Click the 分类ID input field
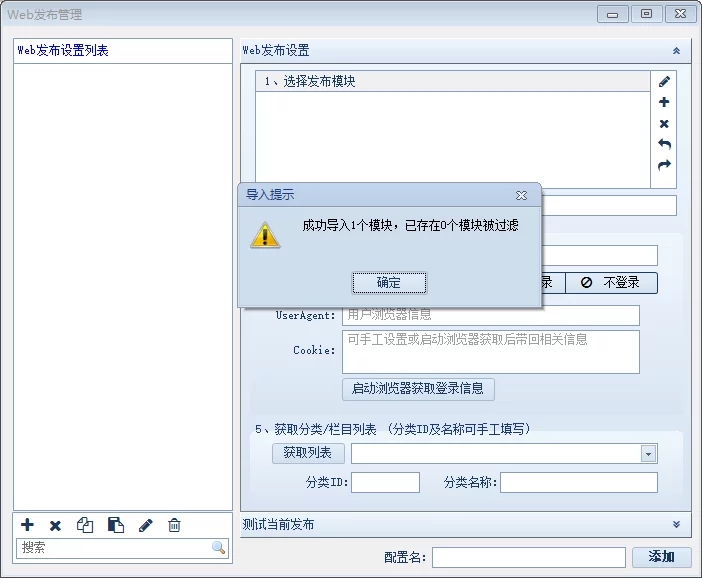 tap(385, 483)
